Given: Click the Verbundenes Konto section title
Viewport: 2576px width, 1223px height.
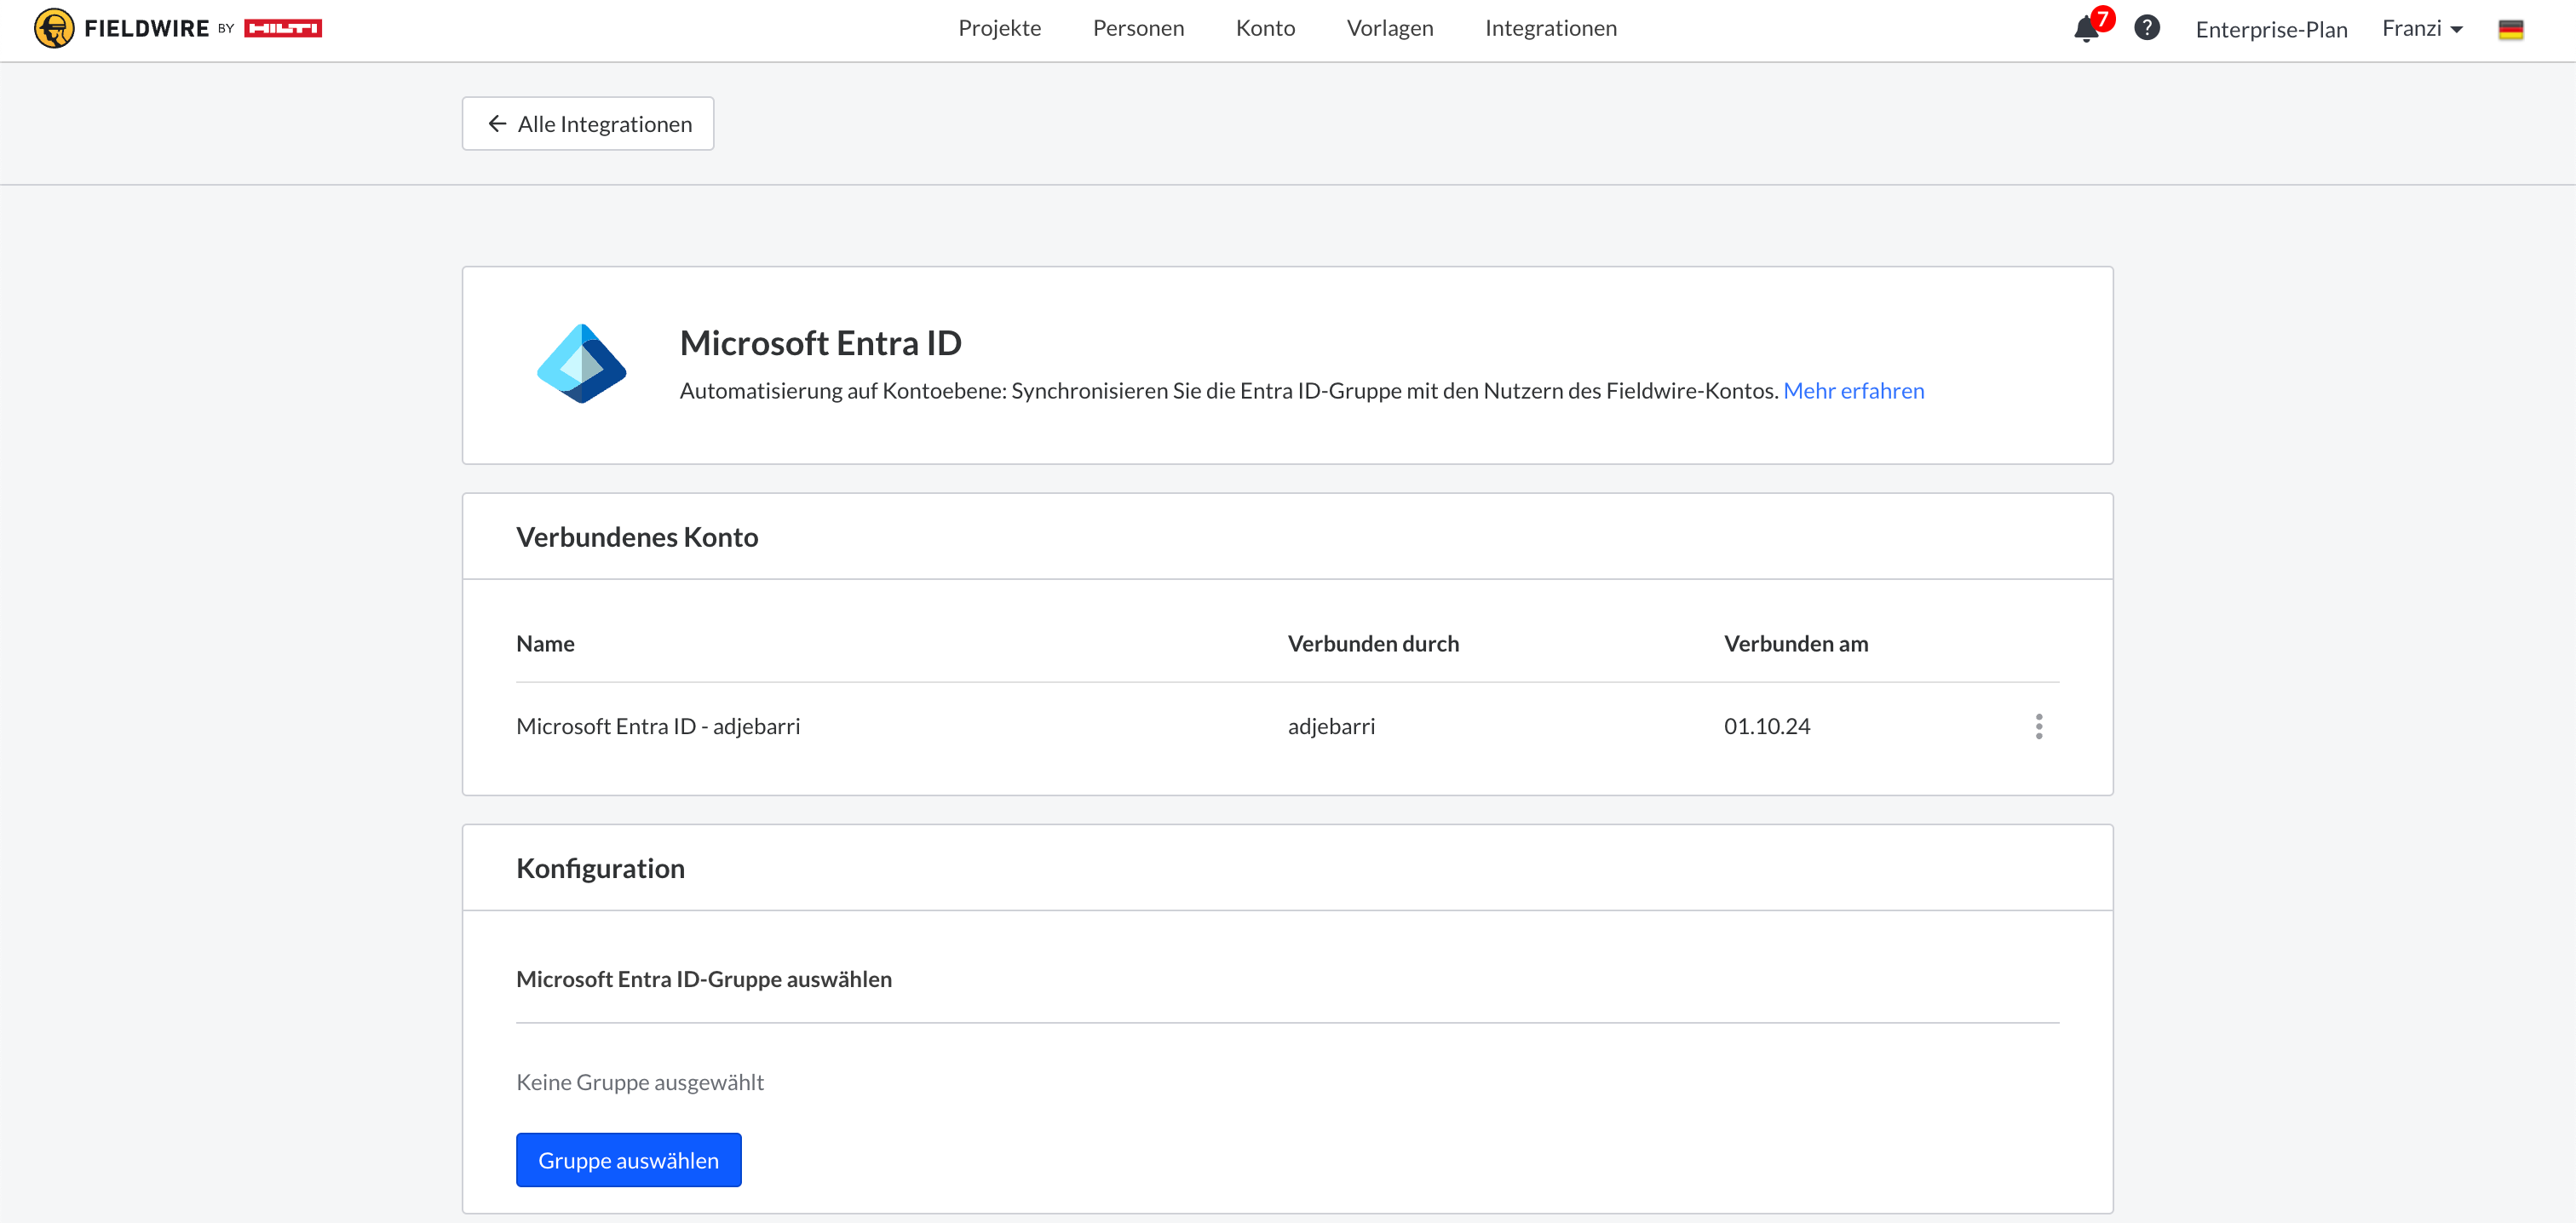Looking at the screenshot, I should click(637, 537).
